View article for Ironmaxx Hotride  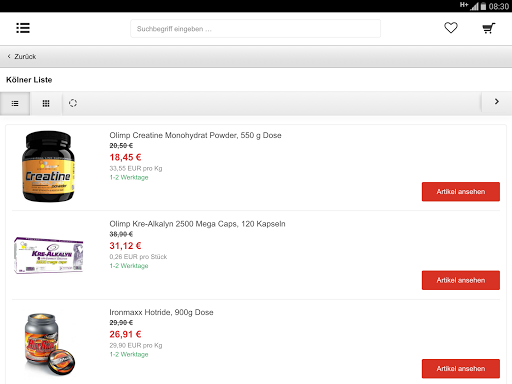click(461, 369)
